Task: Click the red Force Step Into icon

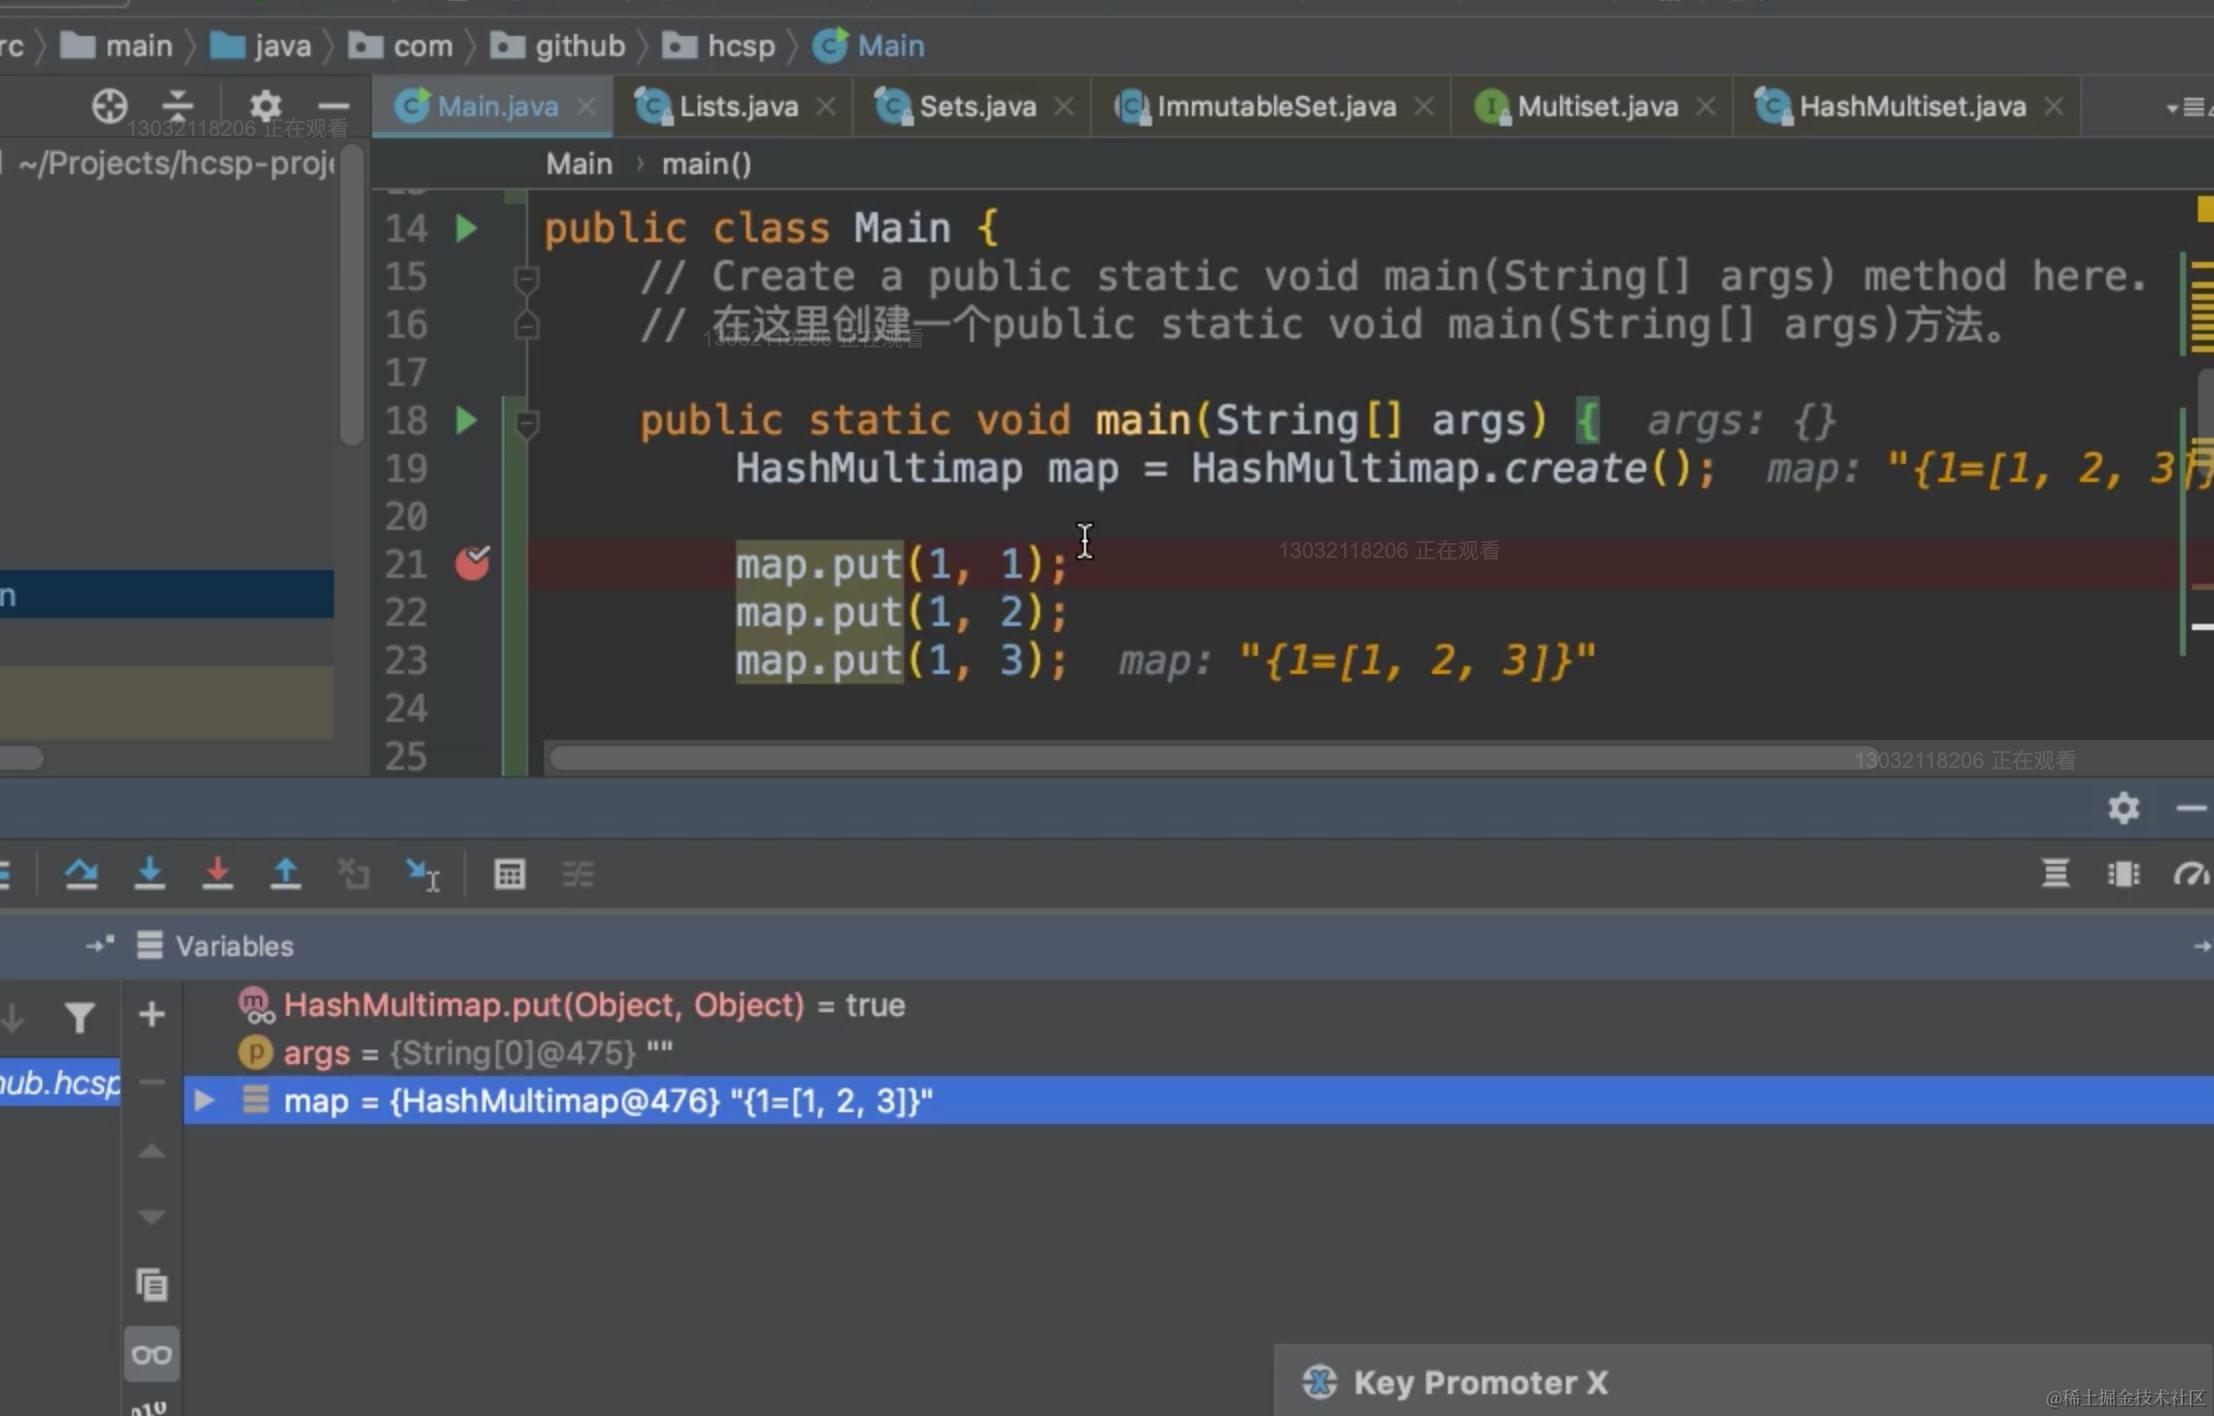Action: [217, 874]
